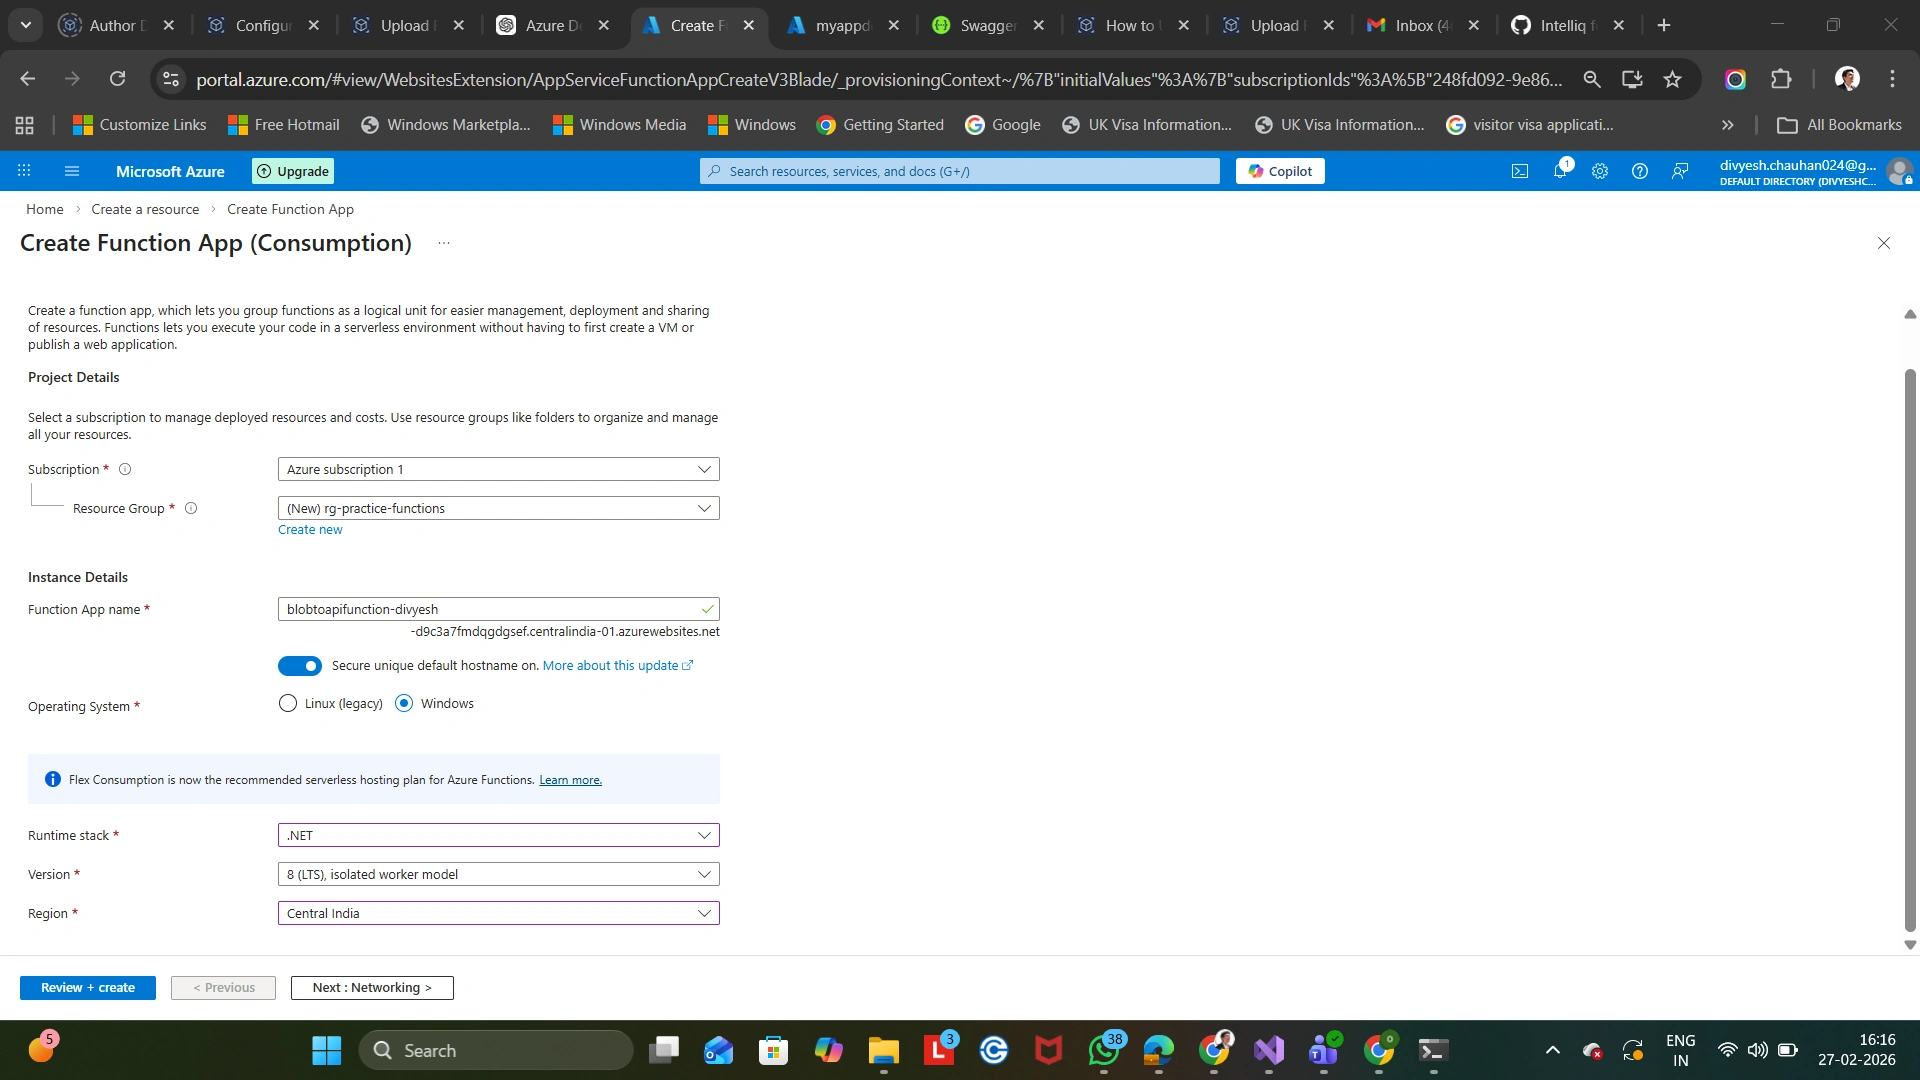The width and height of the screenshot is (1920, 1080).
Task: Open the Chrome profile avatar
Action: (x=1847, y=79)
